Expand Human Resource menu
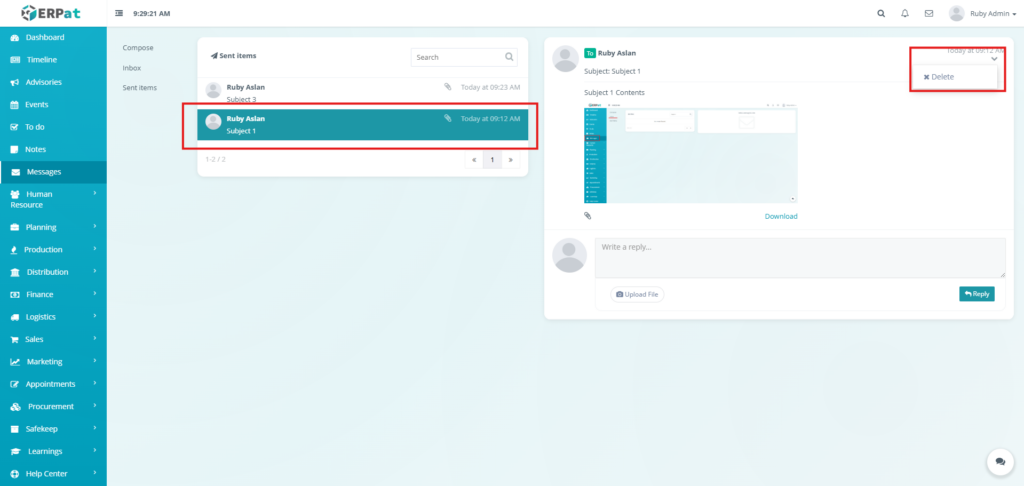The image size is (1024, 486). (53, 199)
